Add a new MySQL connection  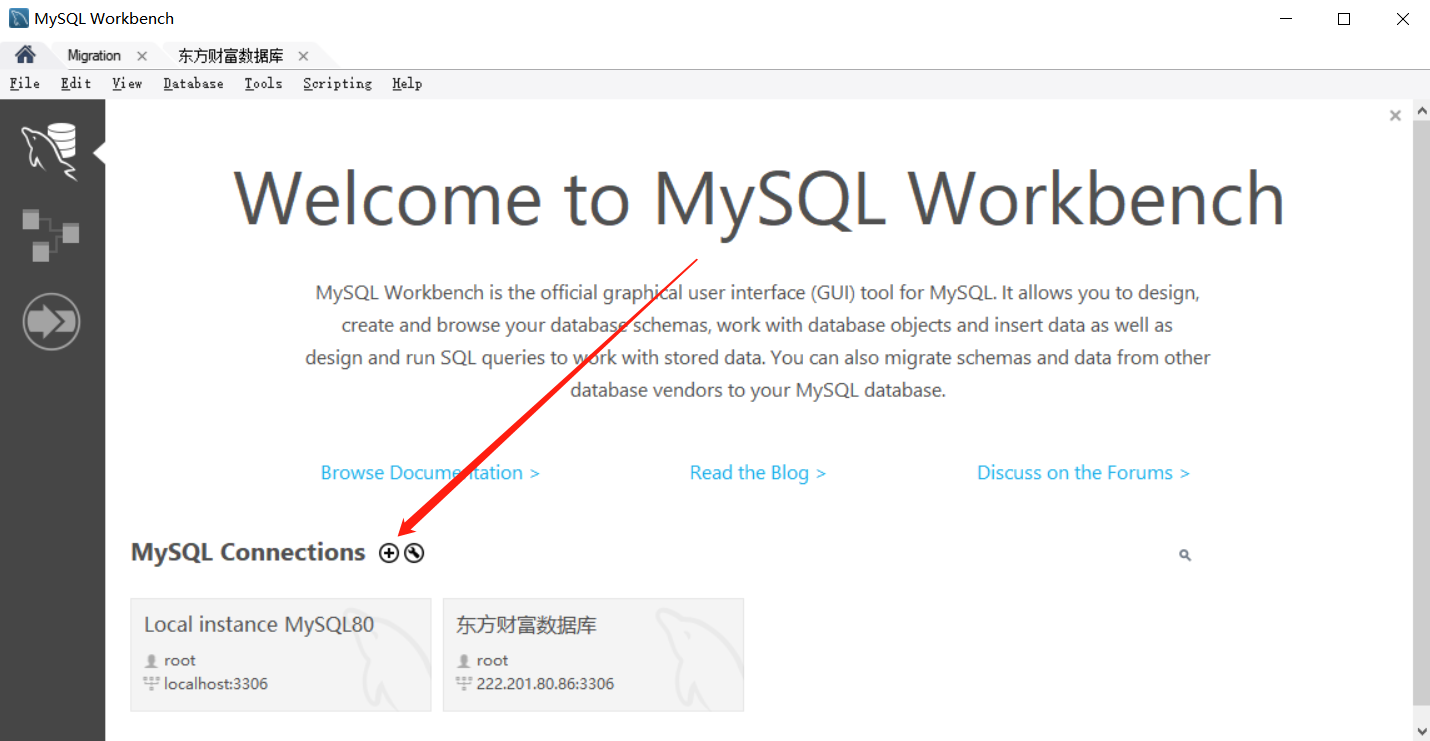click(389, 553)
